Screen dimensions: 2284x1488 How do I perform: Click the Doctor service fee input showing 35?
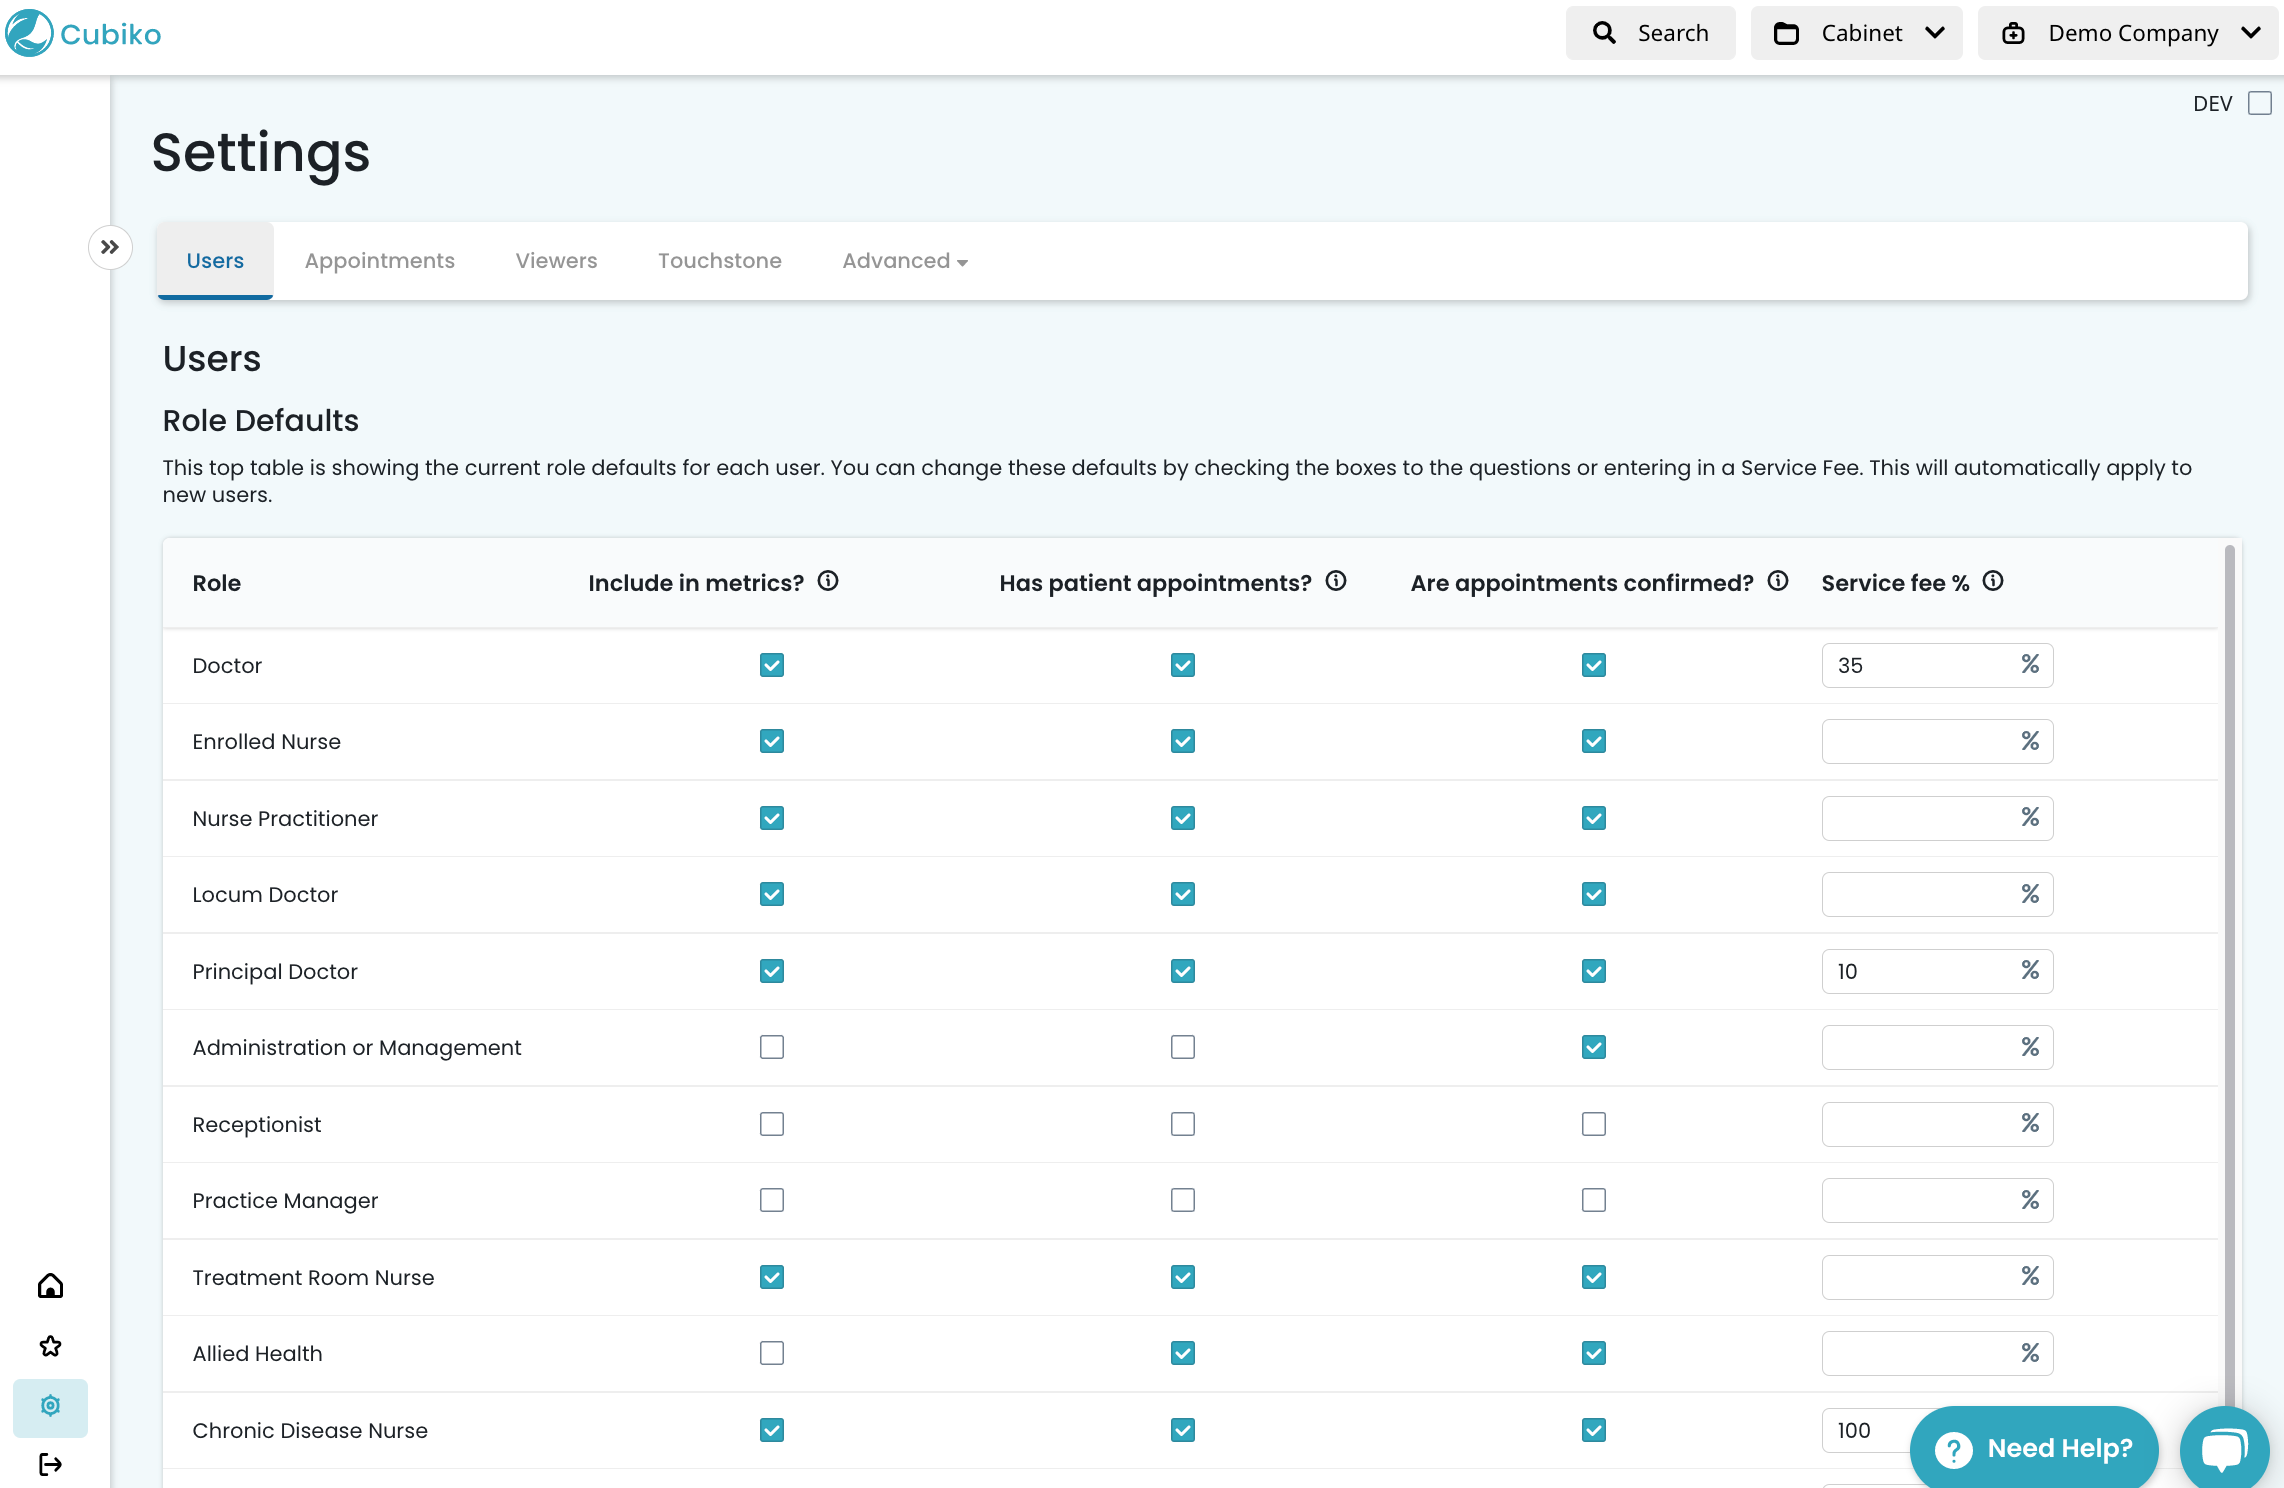coord(1936,665)
